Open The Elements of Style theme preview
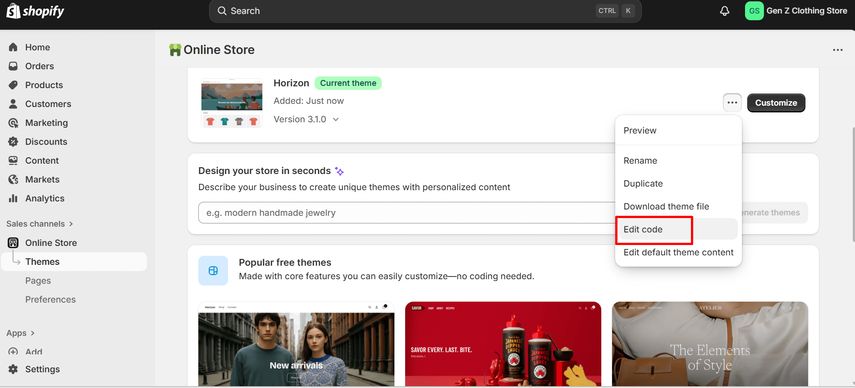Image resolution: width=855 pixels, height=388 pixels. point(710,344)
